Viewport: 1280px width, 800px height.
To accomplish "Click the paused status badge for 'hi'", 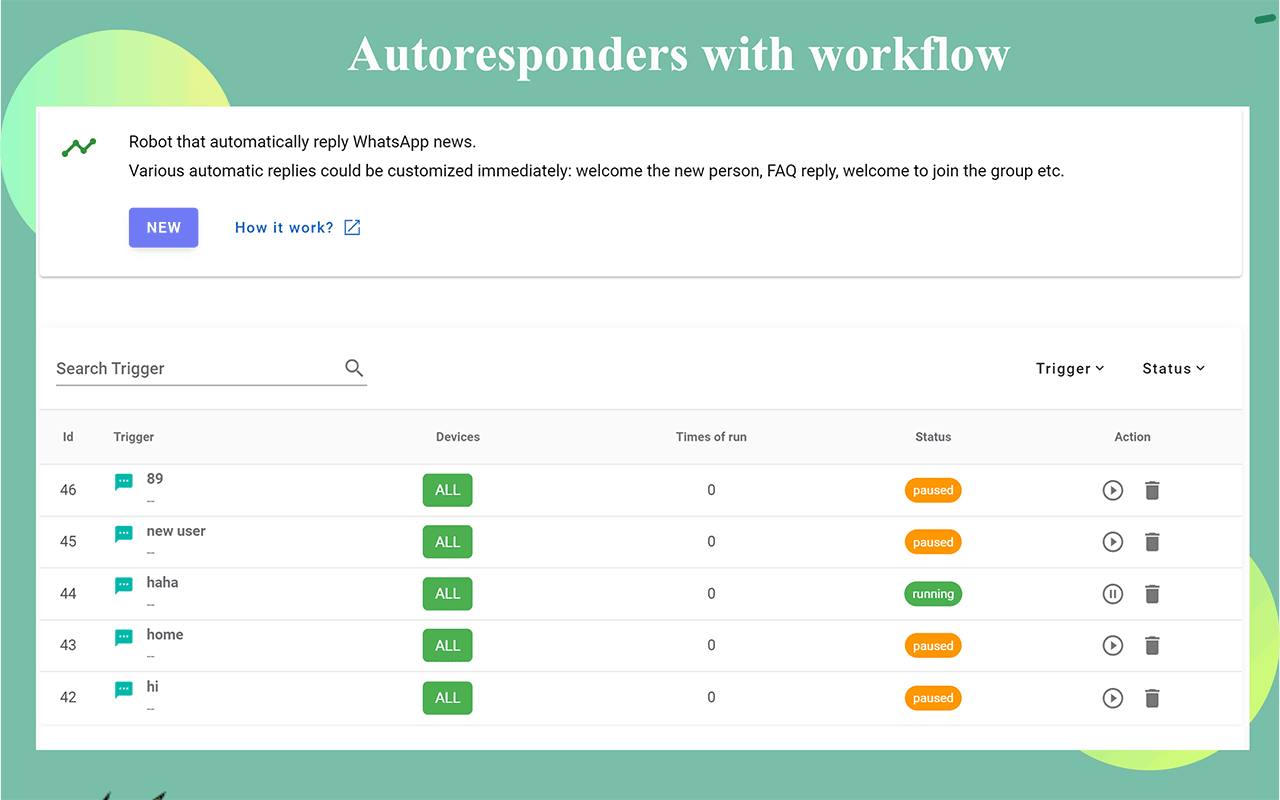I will [x=933, y=698].
